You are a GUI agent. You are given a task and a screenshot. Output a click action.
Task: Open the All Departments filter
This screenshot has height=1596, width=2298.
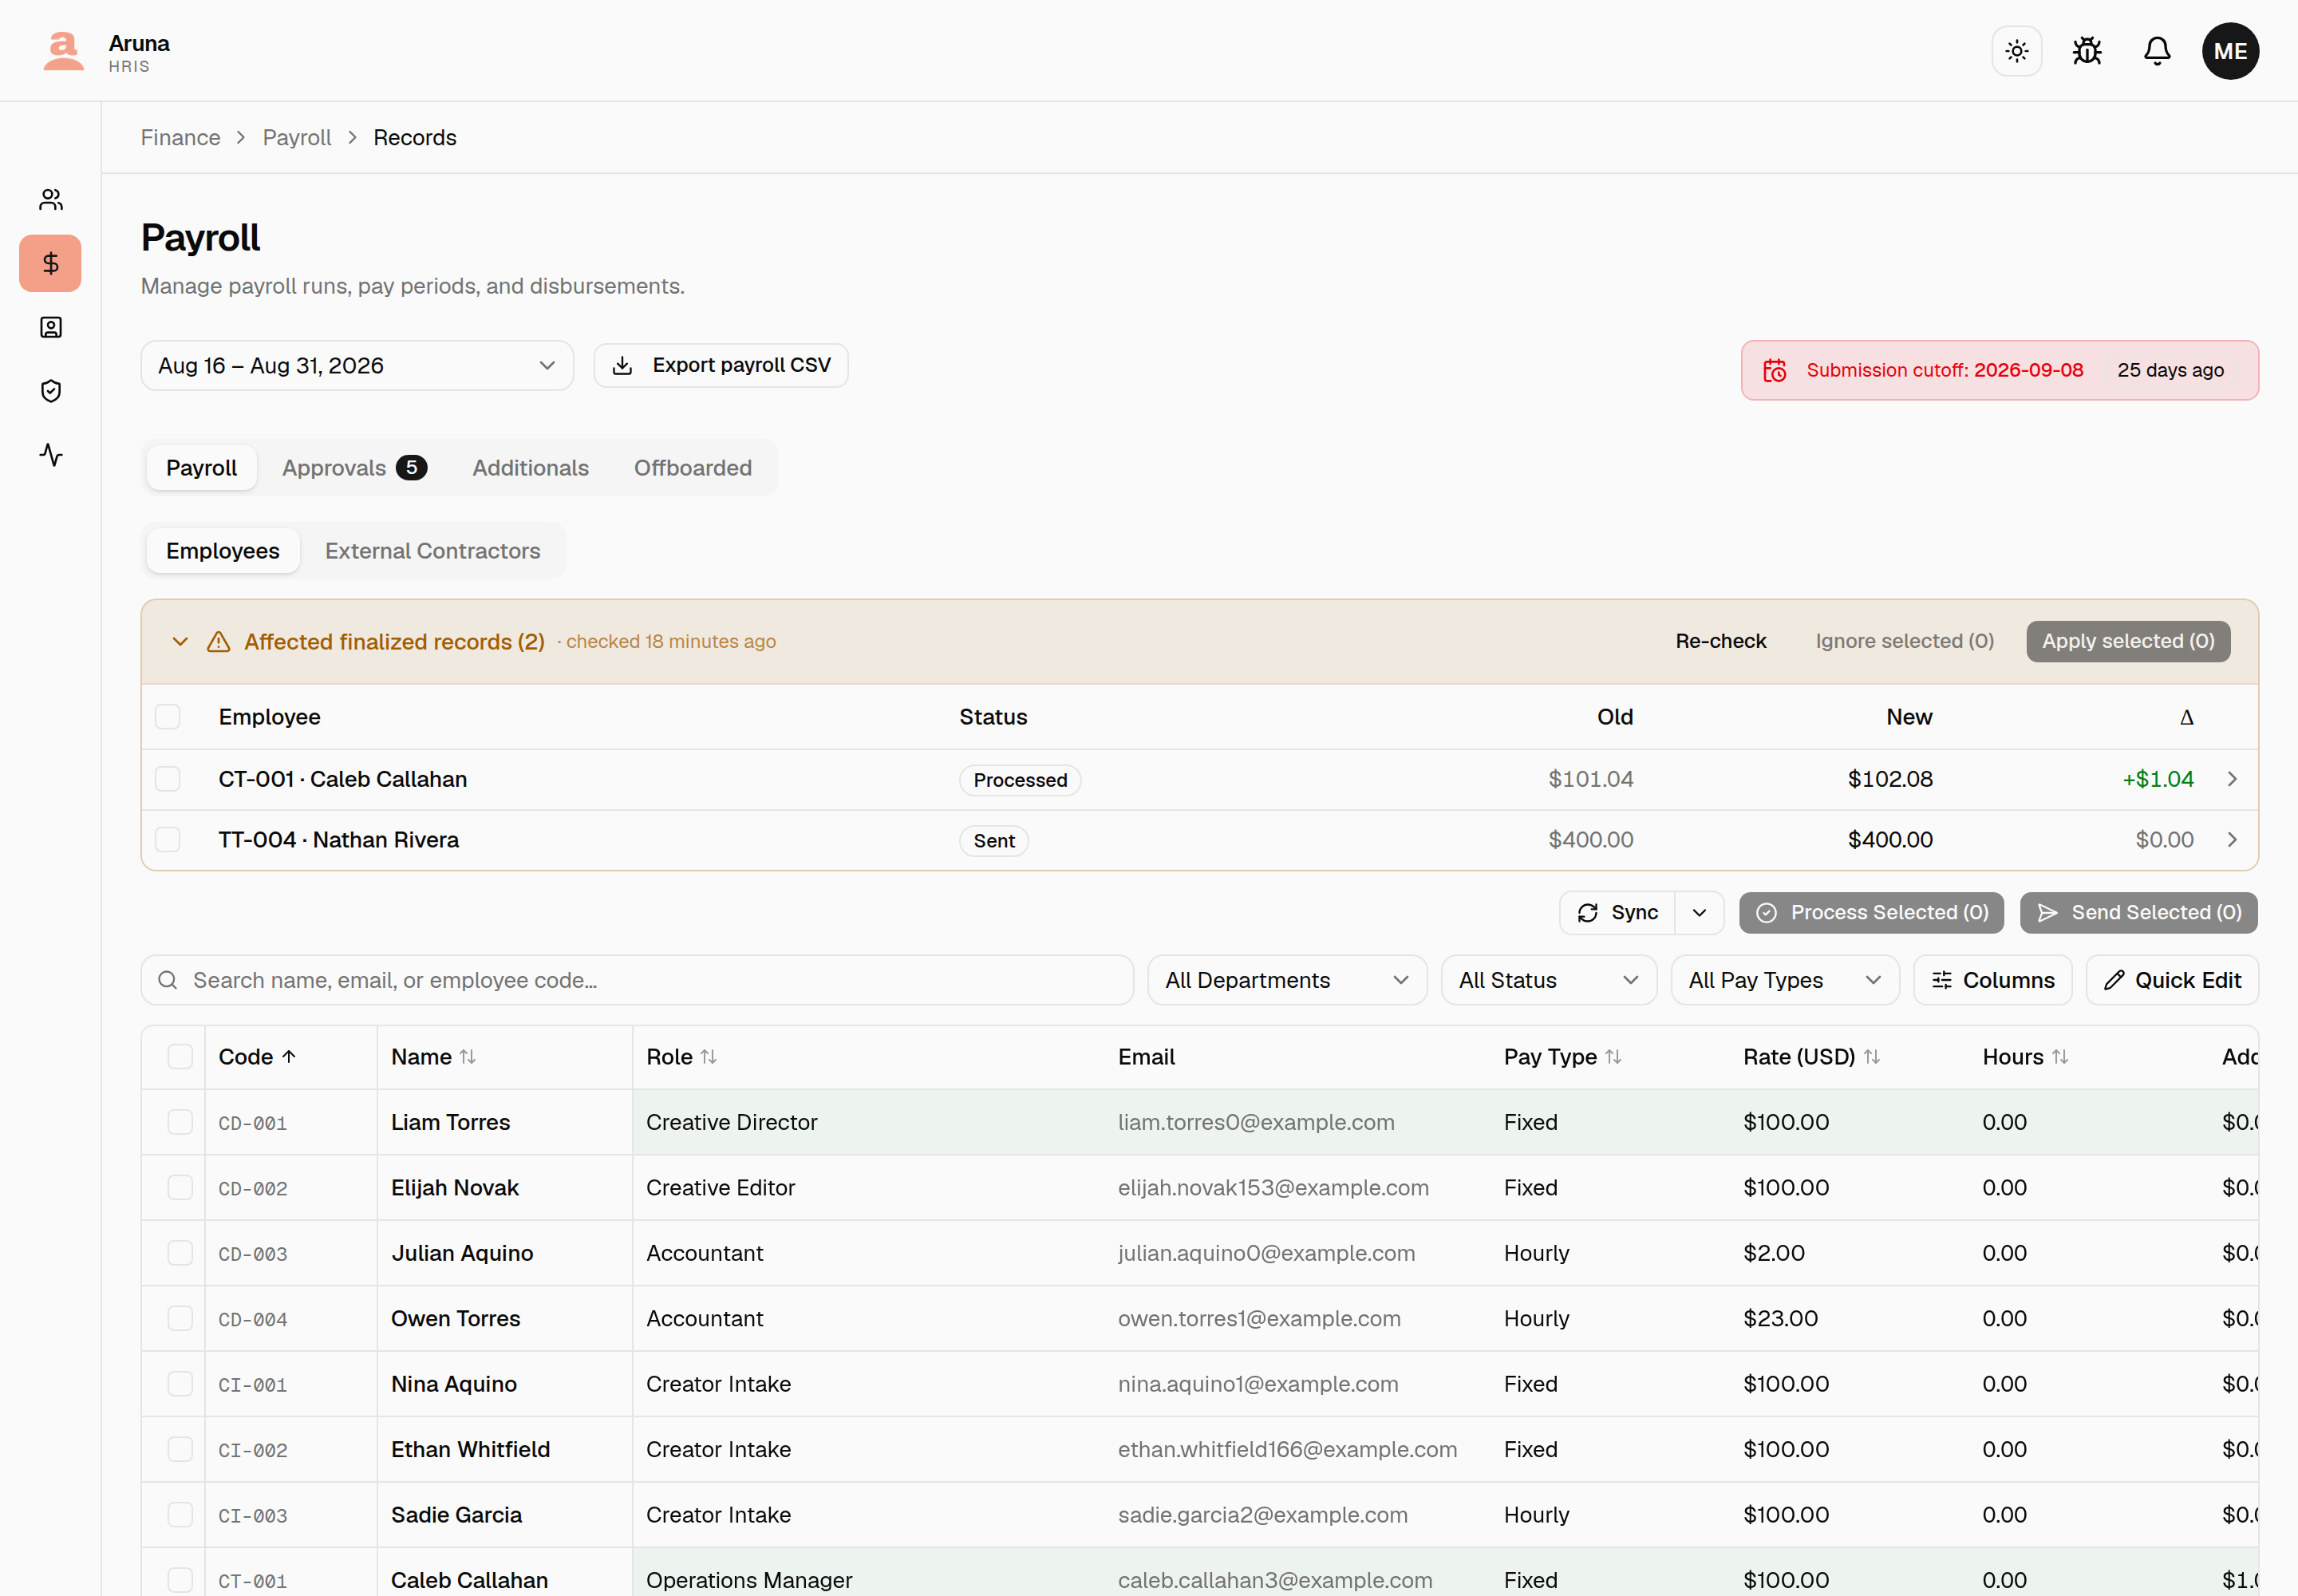click(1287, 980)
